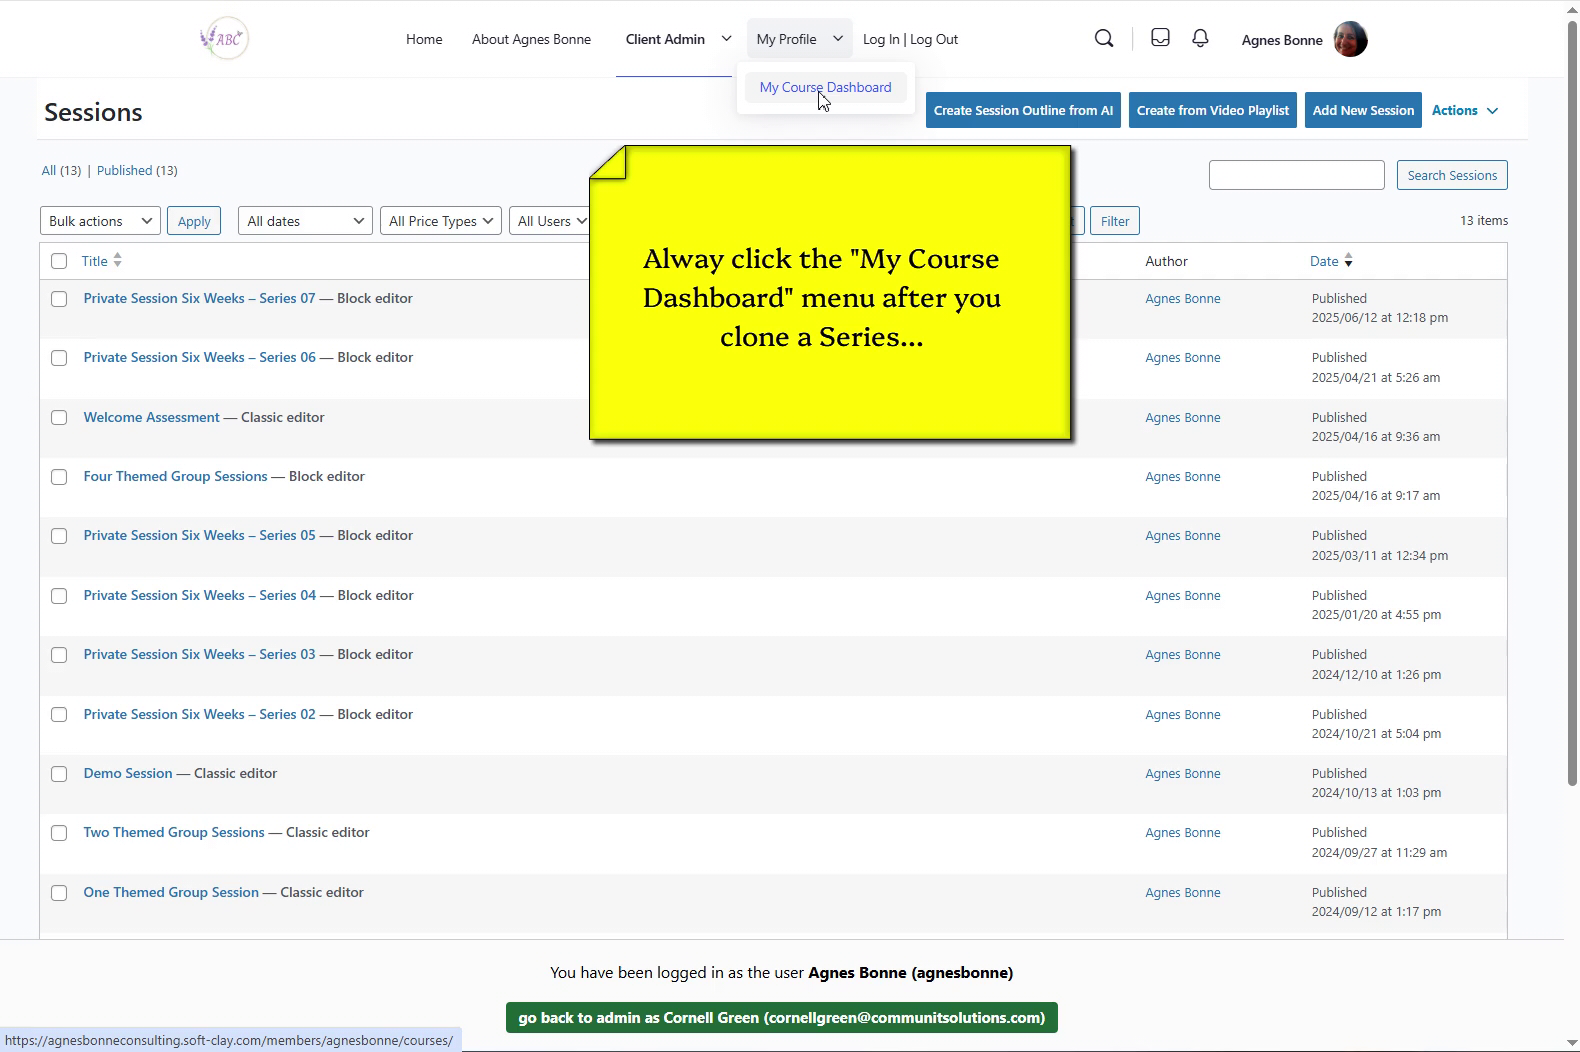Select the Demo Session checkbox
Screen dimensions: 1580x1052
click(x=59, y=774)
